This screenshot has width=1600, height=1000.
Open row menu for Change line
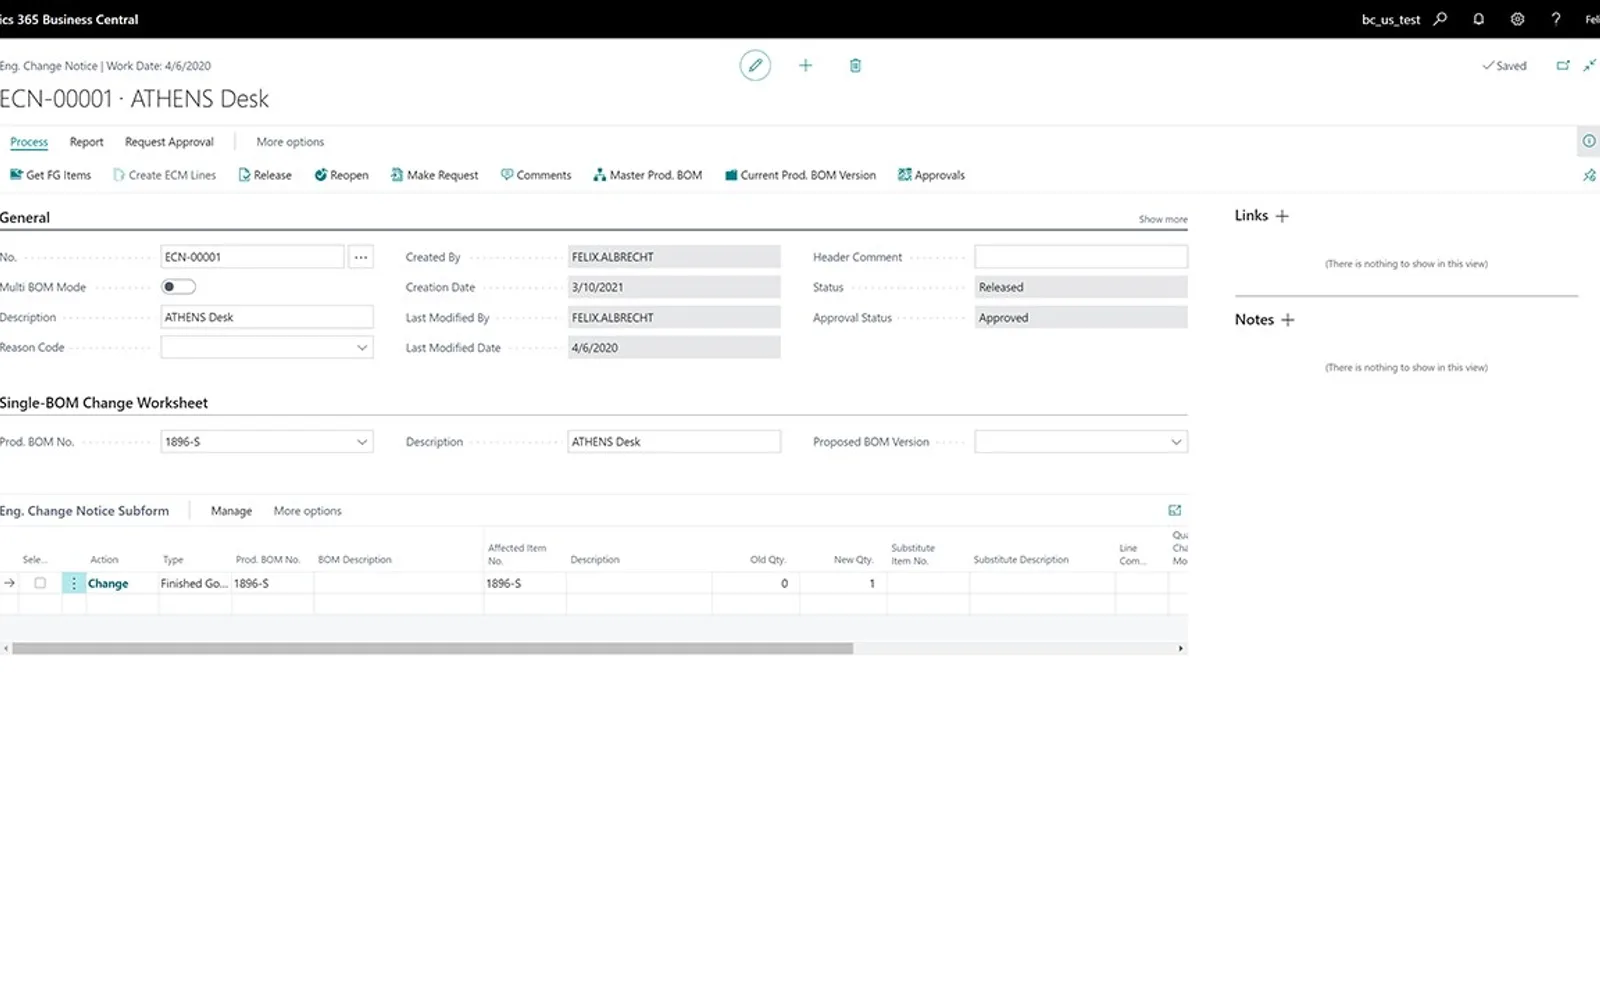pos(73,583)
